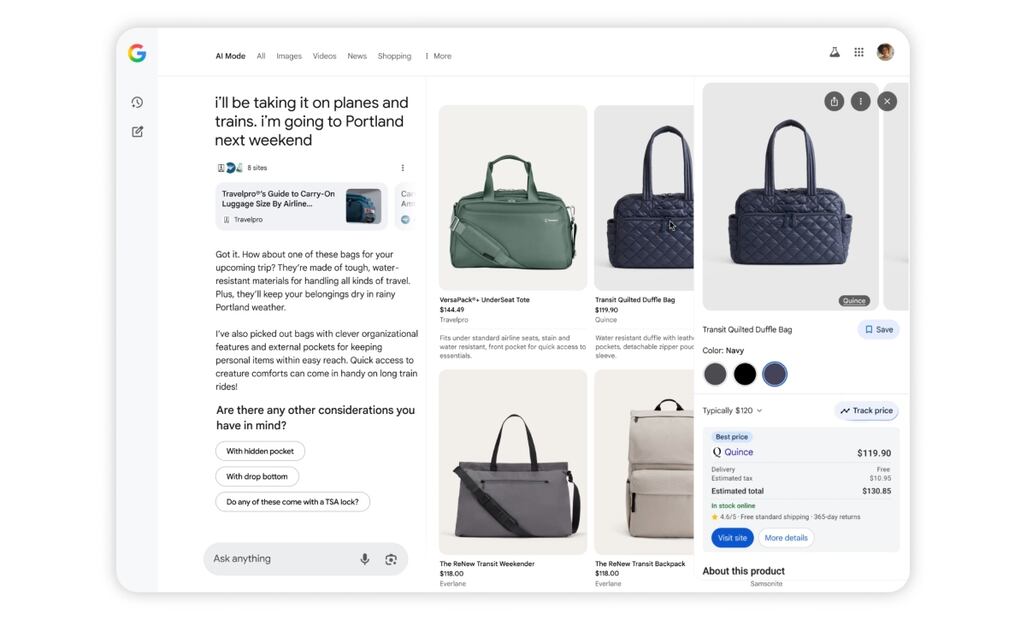Click the Track price button
This screenshot has width=1026, height=620.
(x=866, y=411)
